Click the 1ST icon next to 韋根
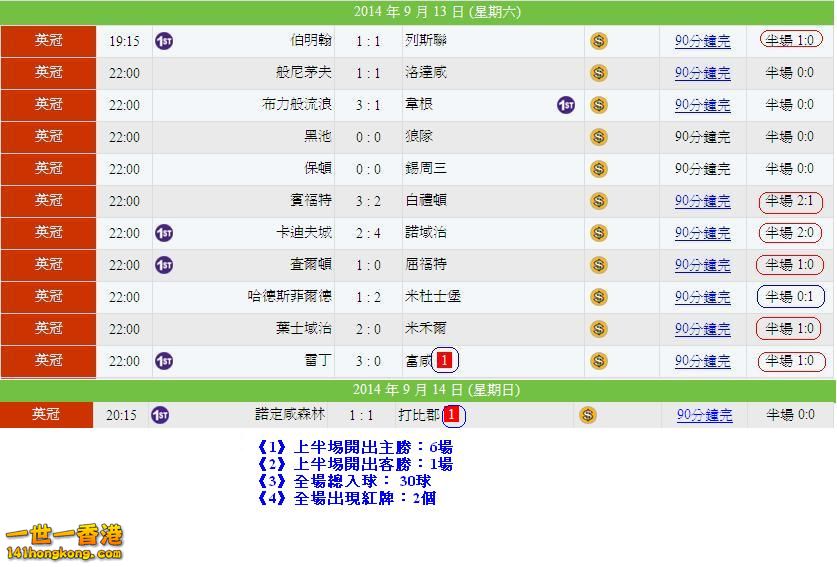The width and height of the screenshot is (837, 567). click(x=566, y=105)
